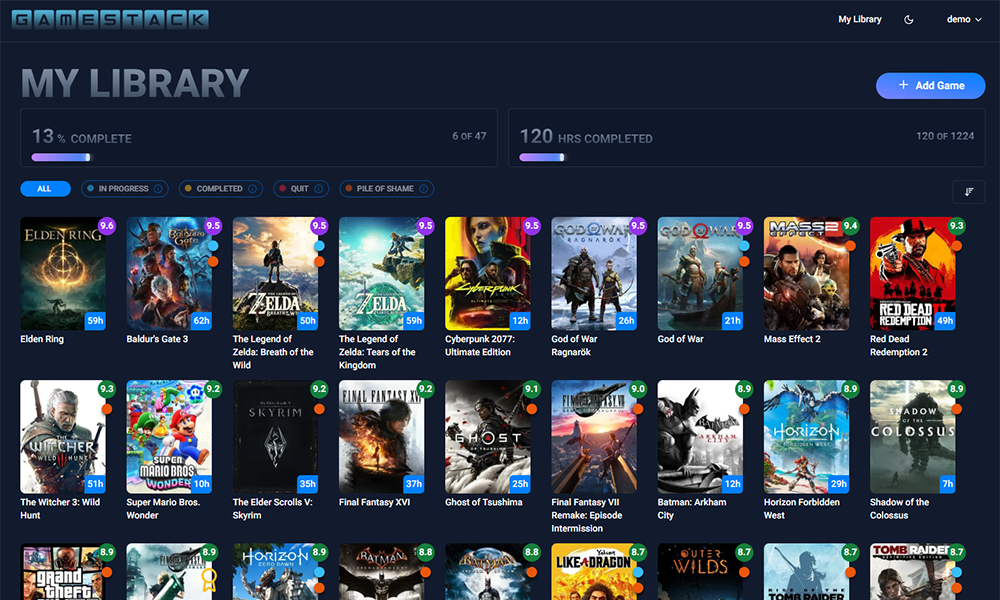Click the Witcher 3 51h hours badge

point(95,484)
